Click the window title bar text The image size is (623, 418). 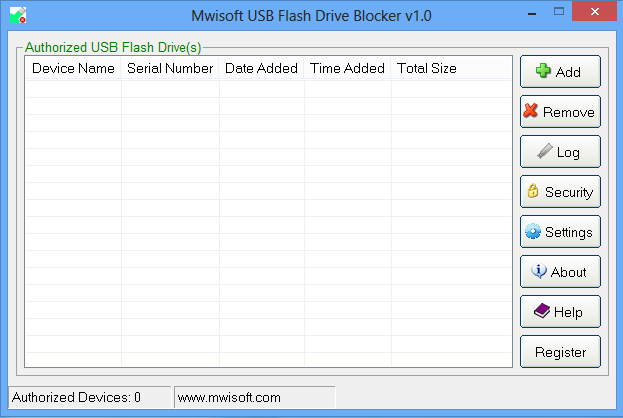point(311,17)
